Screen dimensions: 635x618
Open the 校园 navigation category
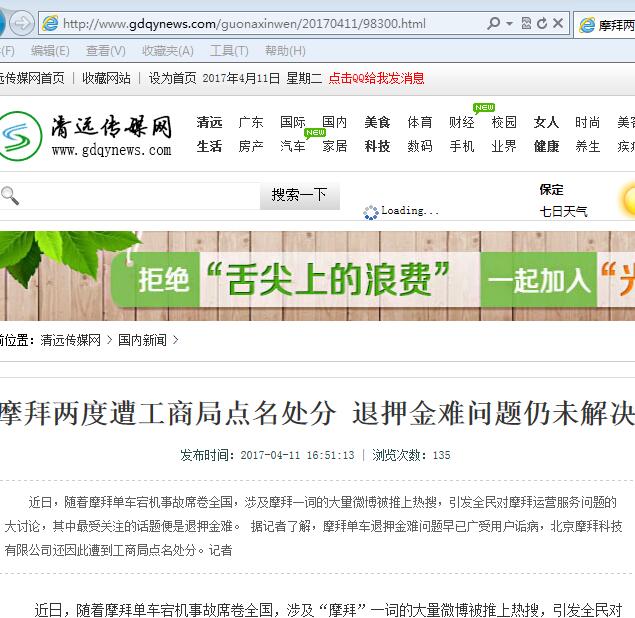[504, 122]
